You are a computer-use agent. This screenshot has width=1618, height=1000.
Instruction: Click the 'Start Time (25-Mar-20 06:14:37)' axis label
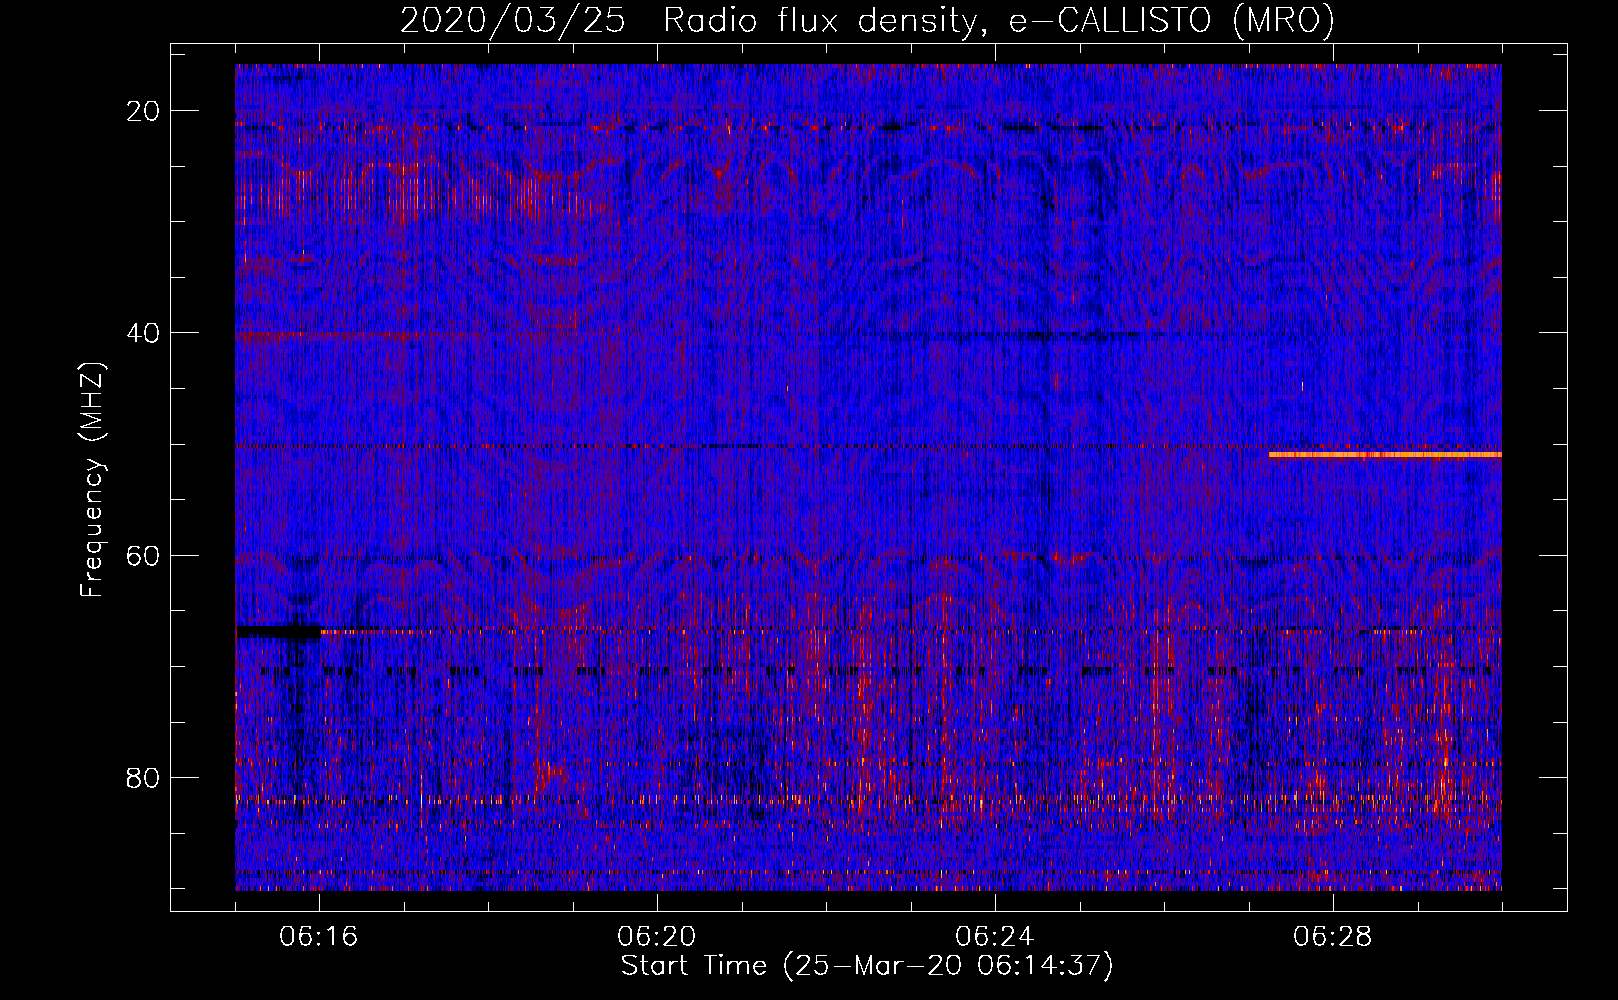867,966
